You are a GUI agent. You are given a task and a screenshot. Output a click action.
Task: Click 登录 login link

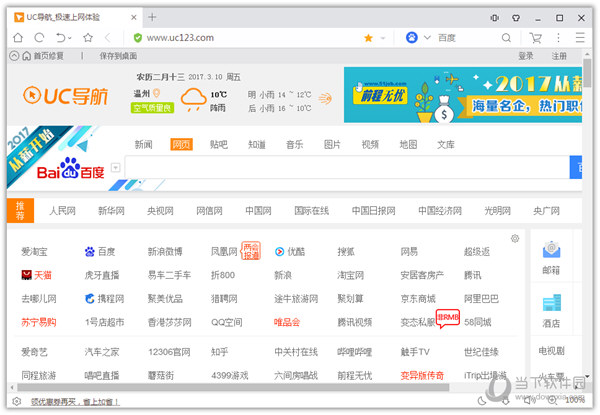pyautogui.click(x=526, y=56)
